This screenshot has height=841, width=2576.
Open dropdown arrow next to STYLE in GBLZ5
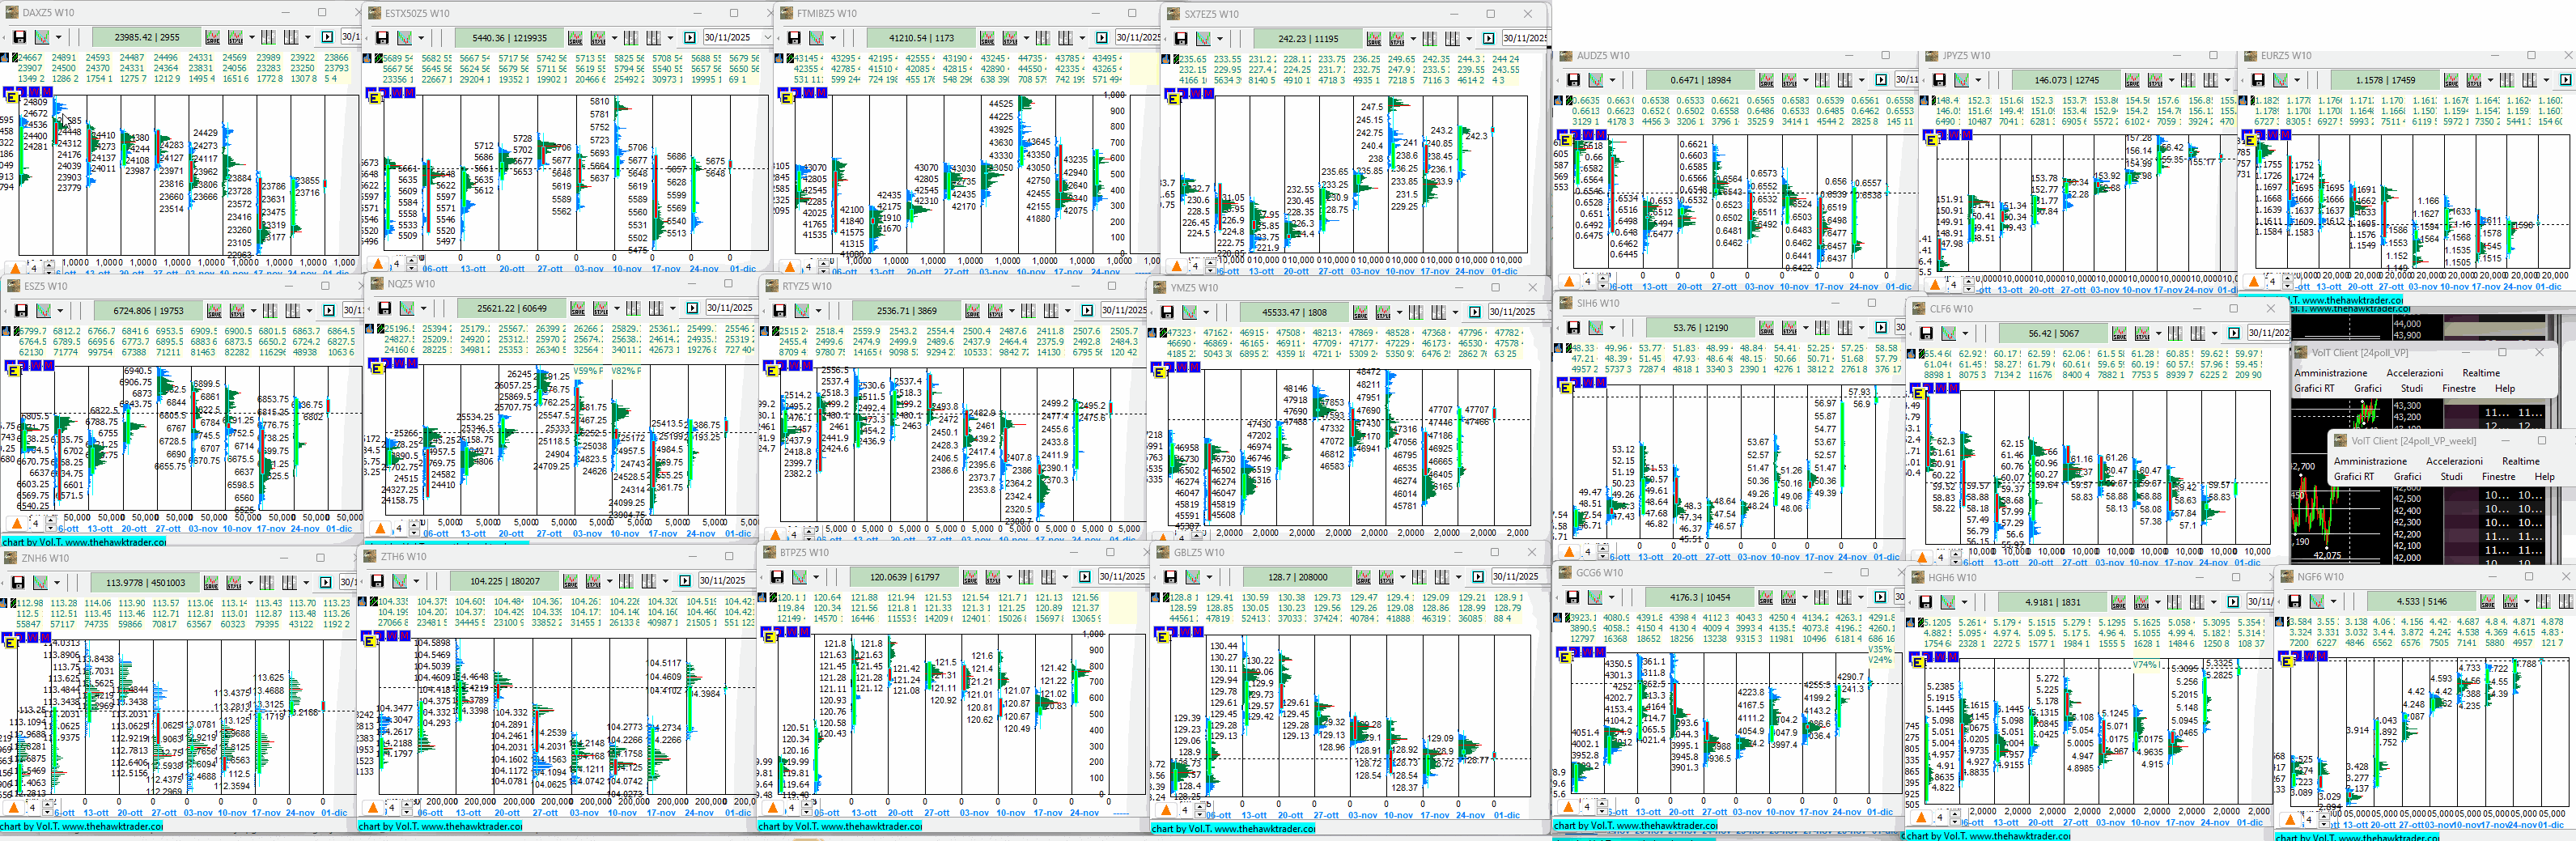[1402, 577]
